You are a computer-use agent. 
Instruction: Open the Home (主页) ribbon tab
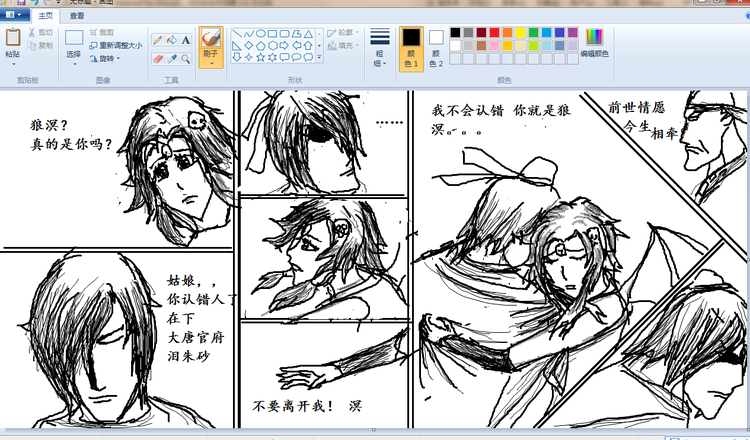[44, 16]
